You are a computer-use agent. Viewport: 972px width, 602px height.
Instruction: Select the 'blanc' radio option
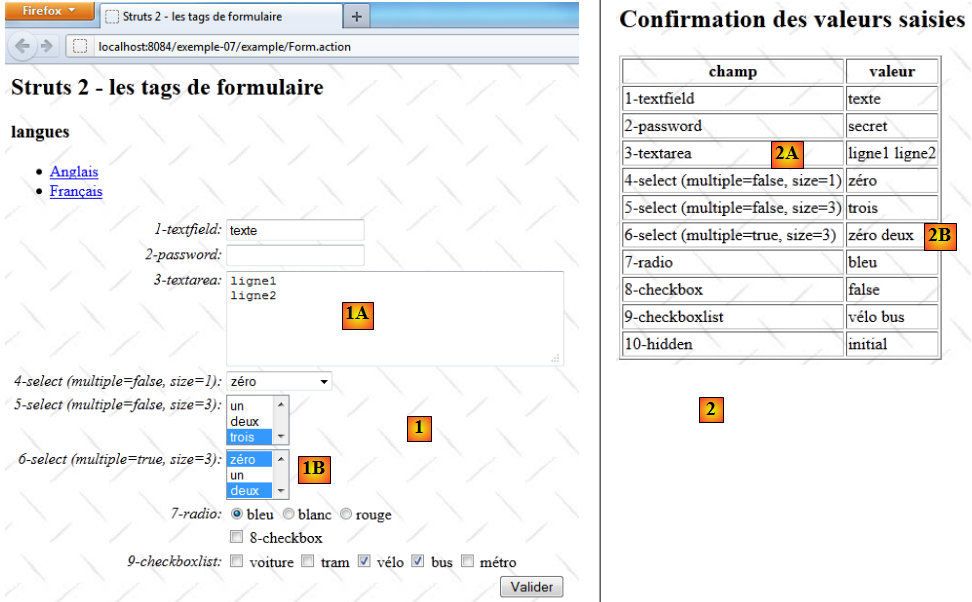(288, 514)
